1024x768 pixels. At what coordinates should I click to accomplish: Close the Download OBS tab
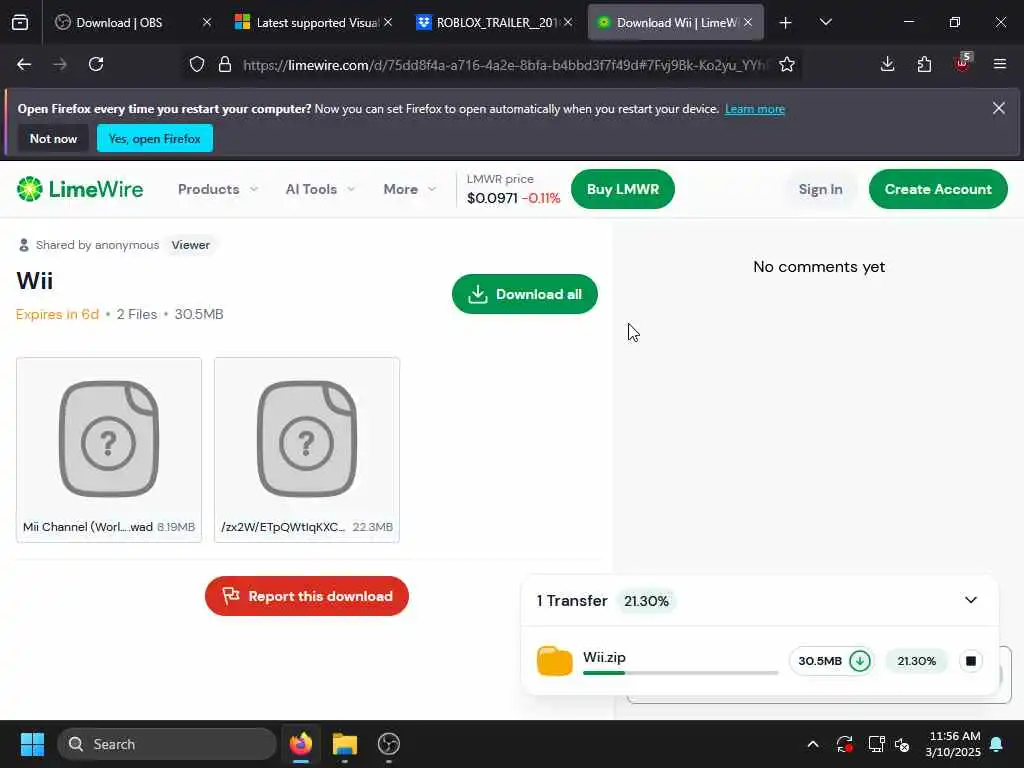pyautogui.click(x=207, y=22)
